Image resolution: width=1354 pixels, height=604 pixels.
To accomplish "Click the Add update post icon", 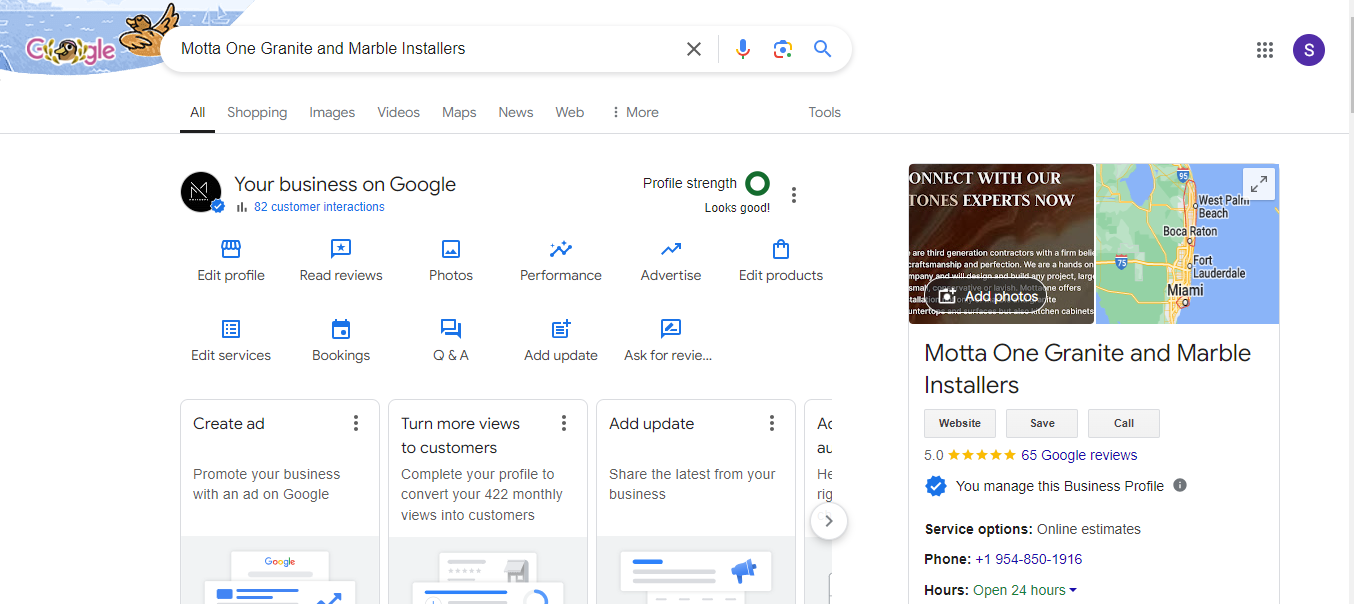I will click(x=561, y=329).
